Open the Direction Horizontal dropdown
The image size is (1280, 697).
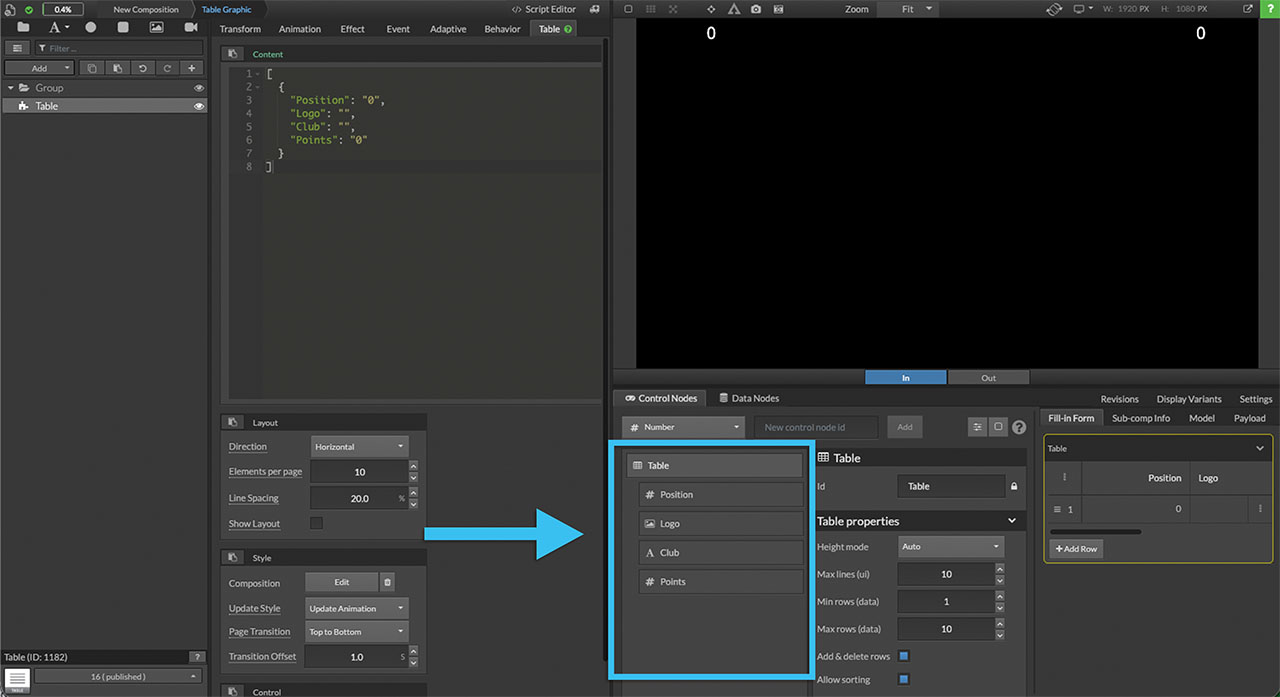point(359,446)
